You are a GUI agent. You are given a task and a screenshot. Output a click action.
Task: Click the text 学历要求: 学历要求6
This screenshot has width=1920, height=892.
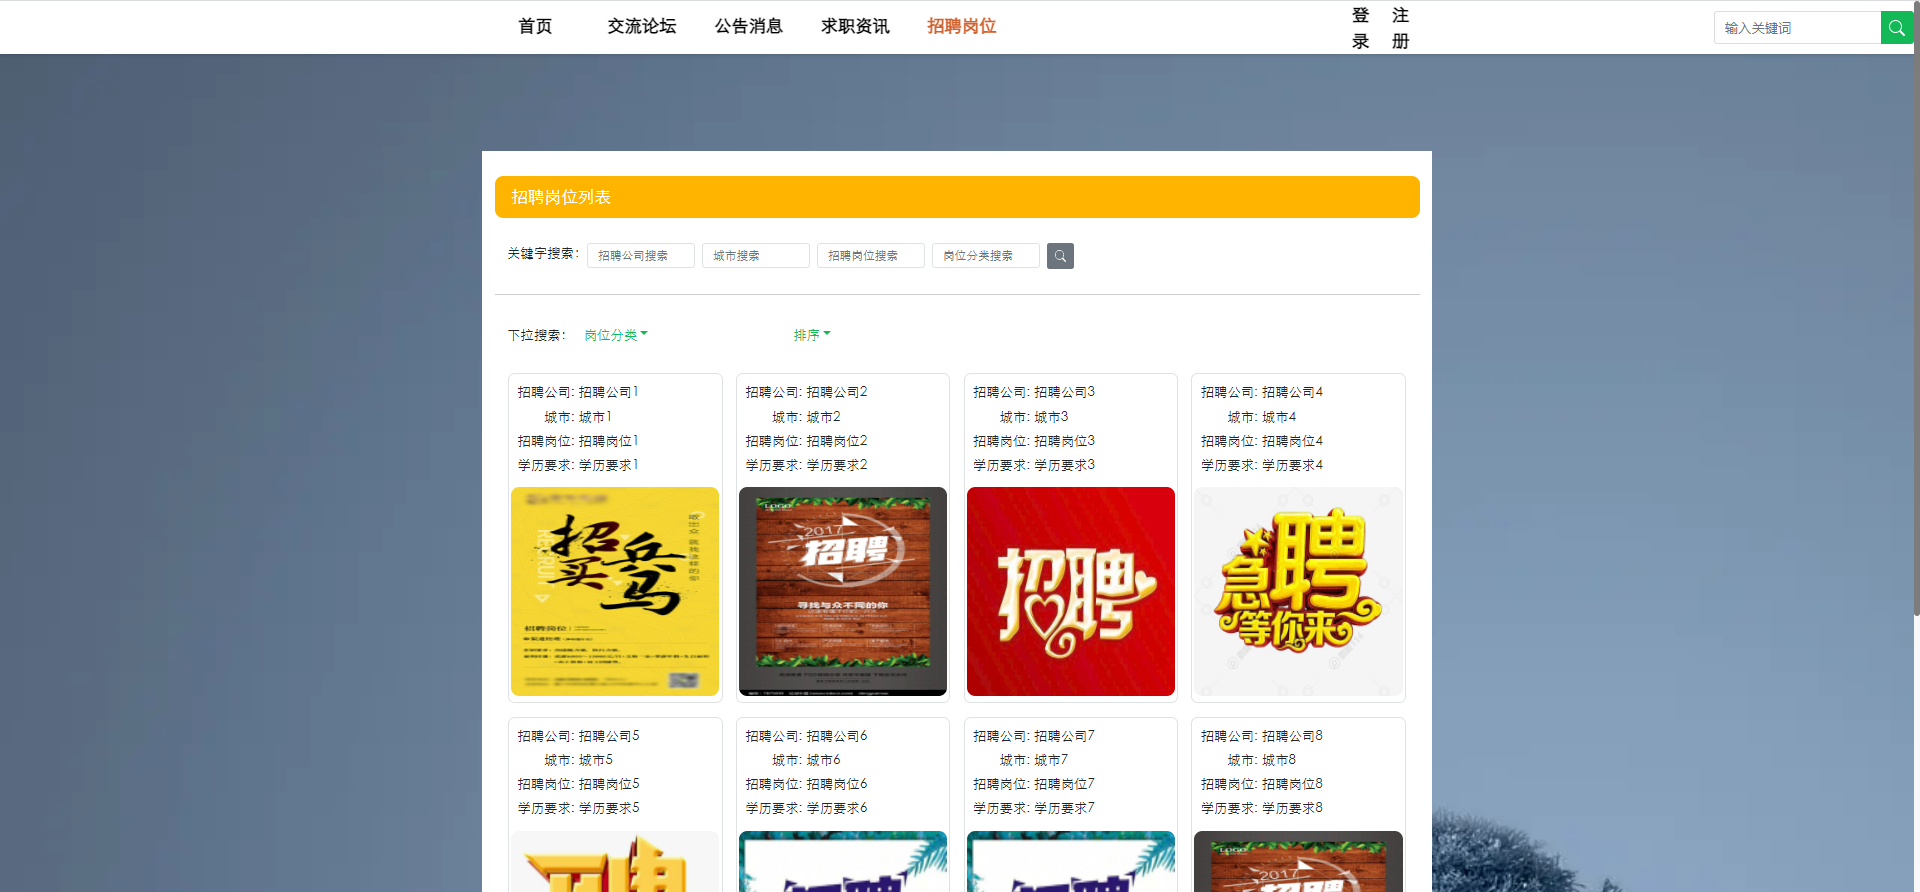click(806, 808)
